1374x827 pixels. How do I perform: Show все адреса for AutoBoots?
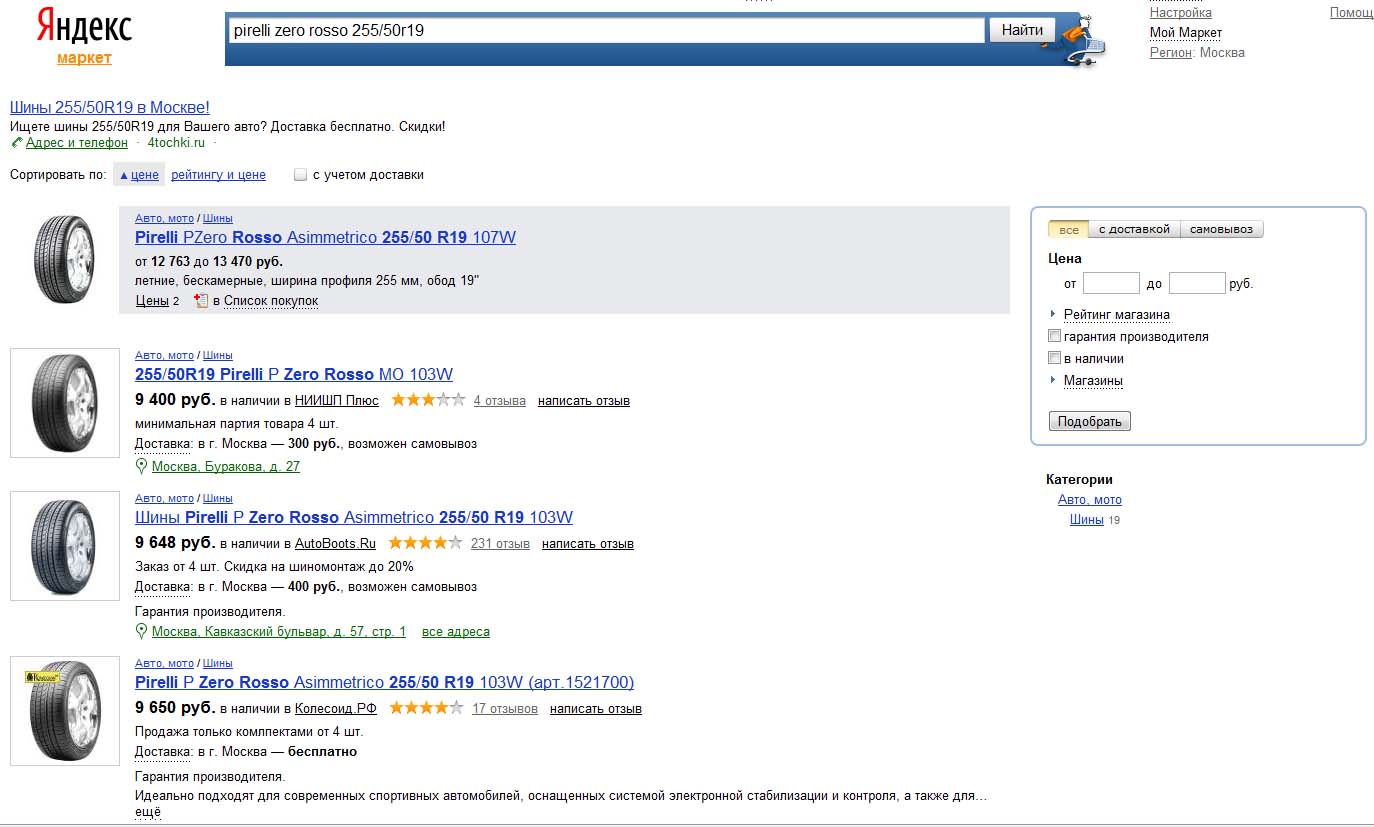click(456, 632)
